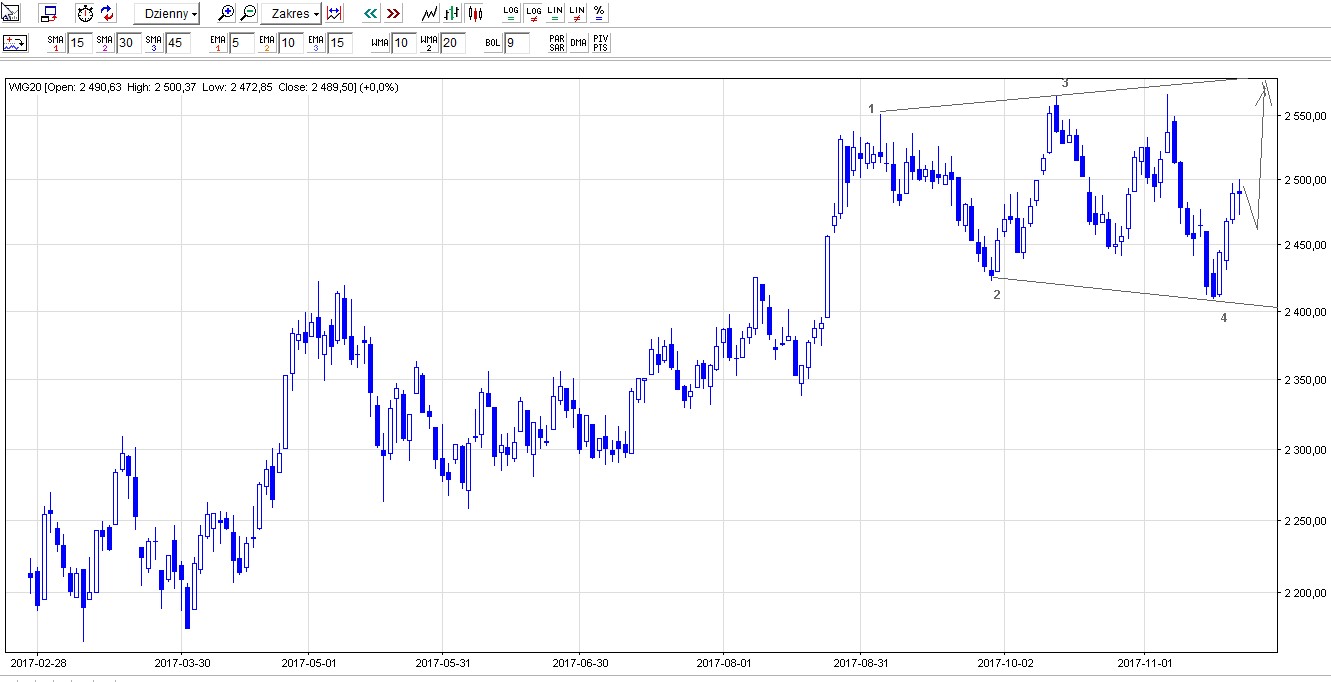Edit WMA 2 period field value 20

pyautogui.click(x=452, y=43)
